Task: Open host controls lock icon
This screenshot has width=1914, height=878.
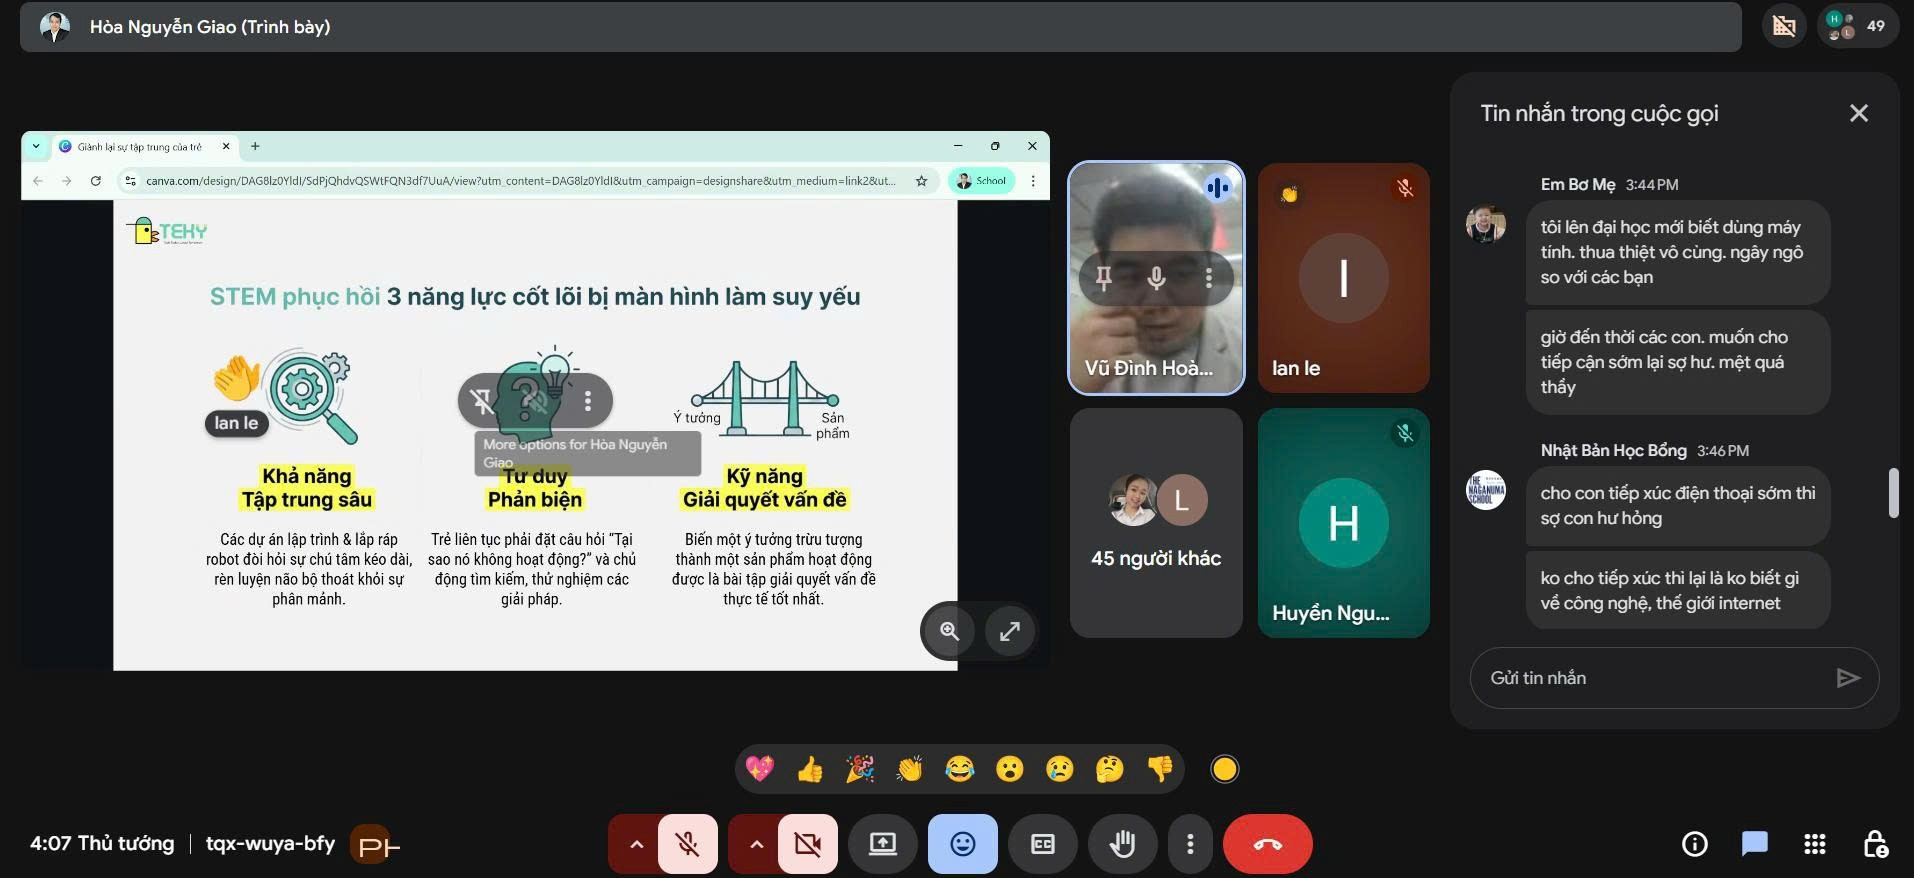Action: point(1875,844)
